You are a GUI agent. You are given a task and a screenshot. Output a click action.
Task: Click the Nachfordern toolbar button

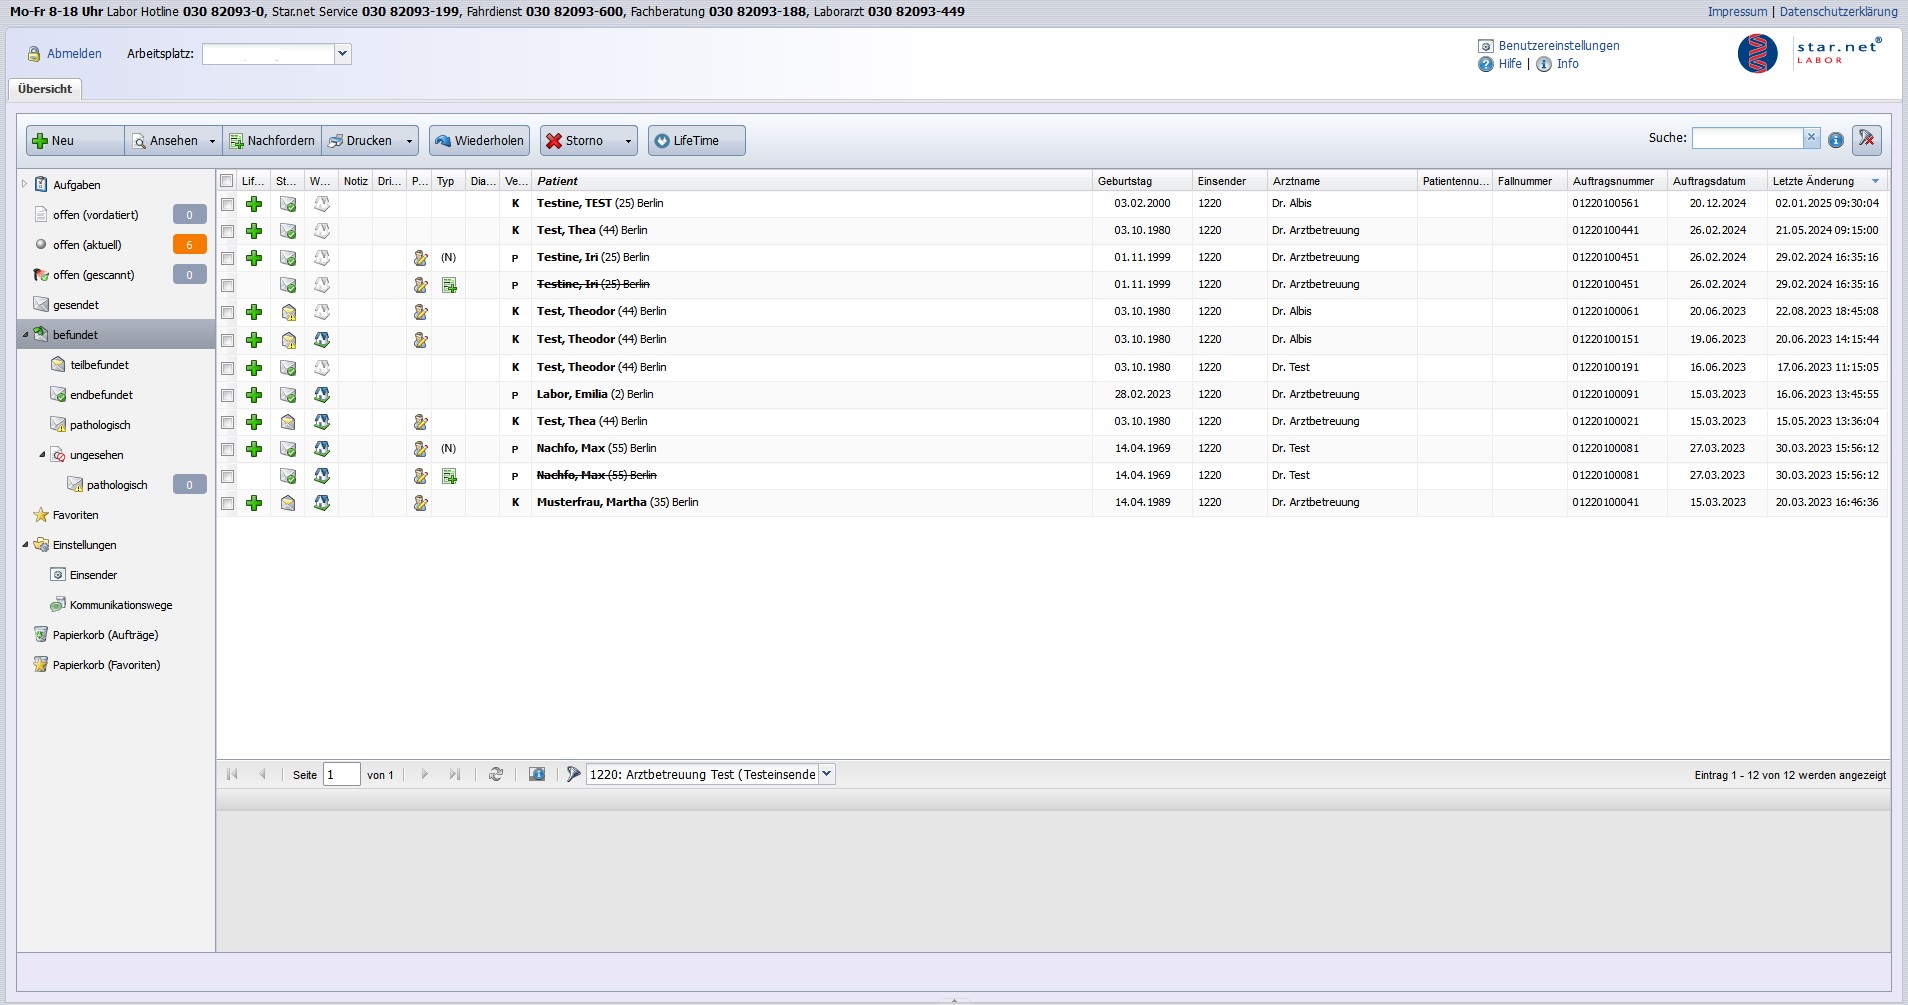(272, 141)
